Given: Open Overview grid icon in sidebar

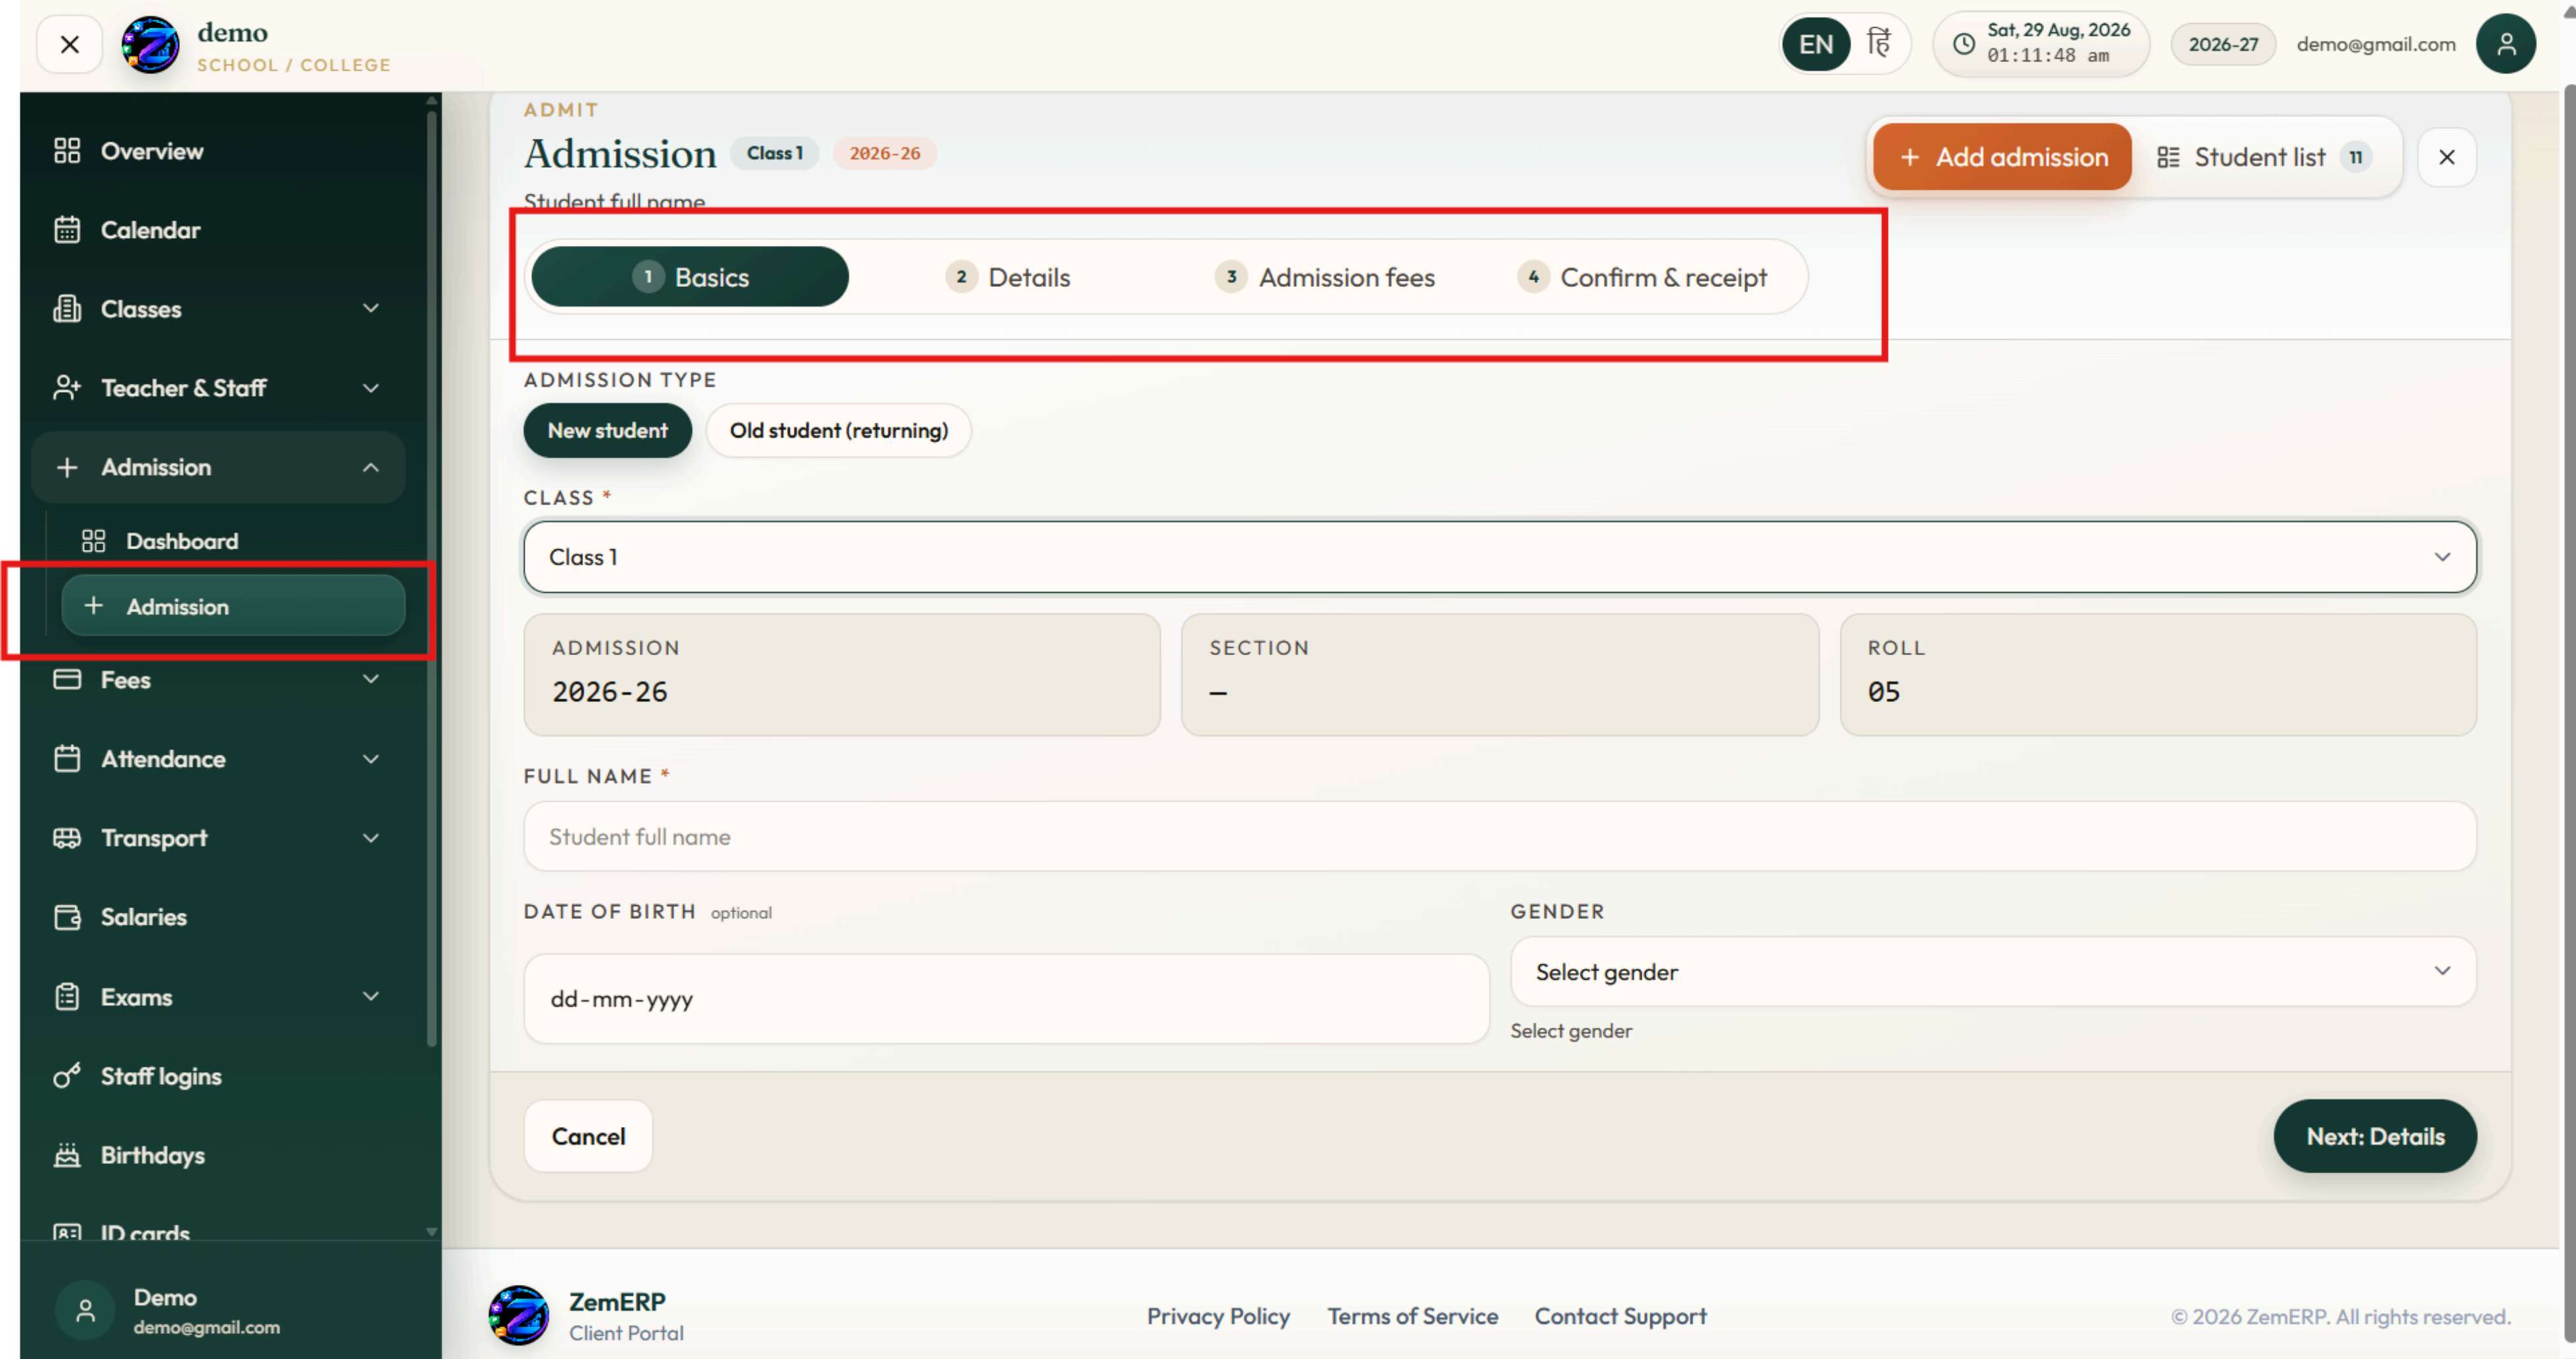Looking at the screenshot, I should 67,151.
